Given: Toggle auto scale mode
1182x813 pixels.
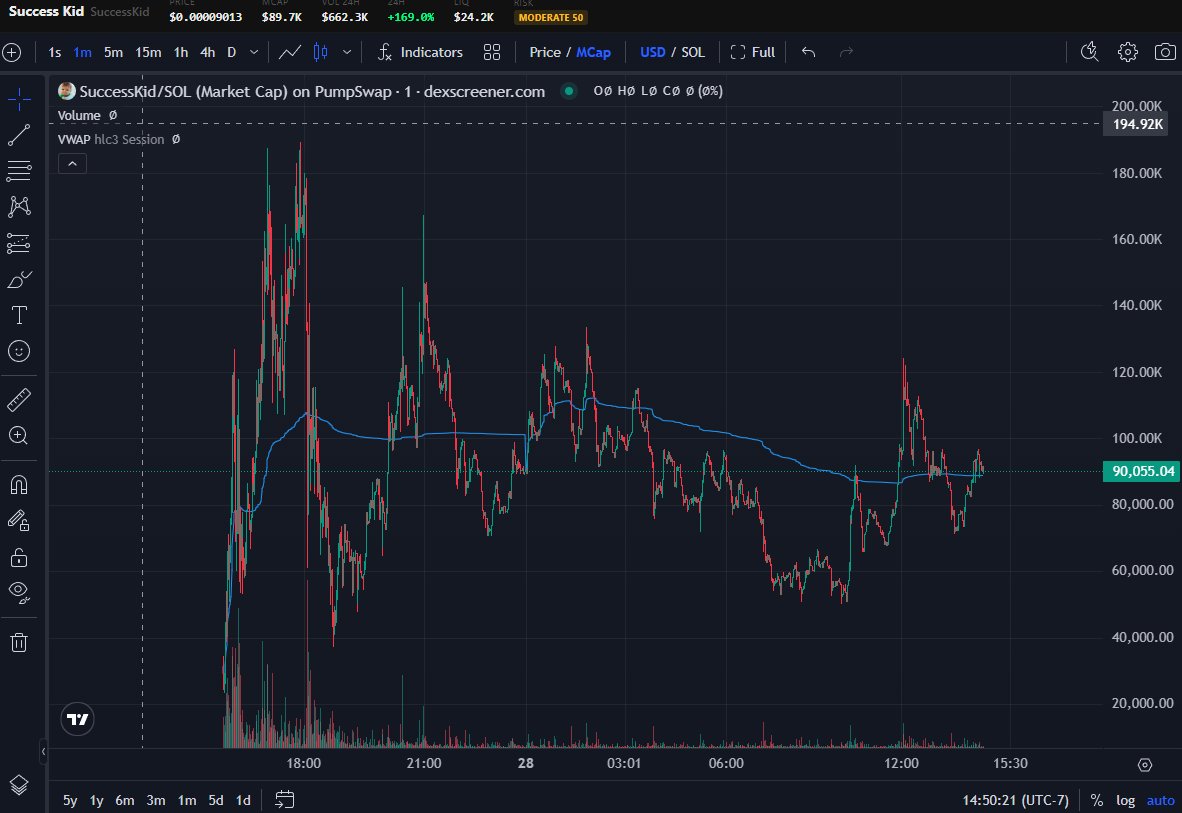Looking at the screenshot, I should [1160, 800].
